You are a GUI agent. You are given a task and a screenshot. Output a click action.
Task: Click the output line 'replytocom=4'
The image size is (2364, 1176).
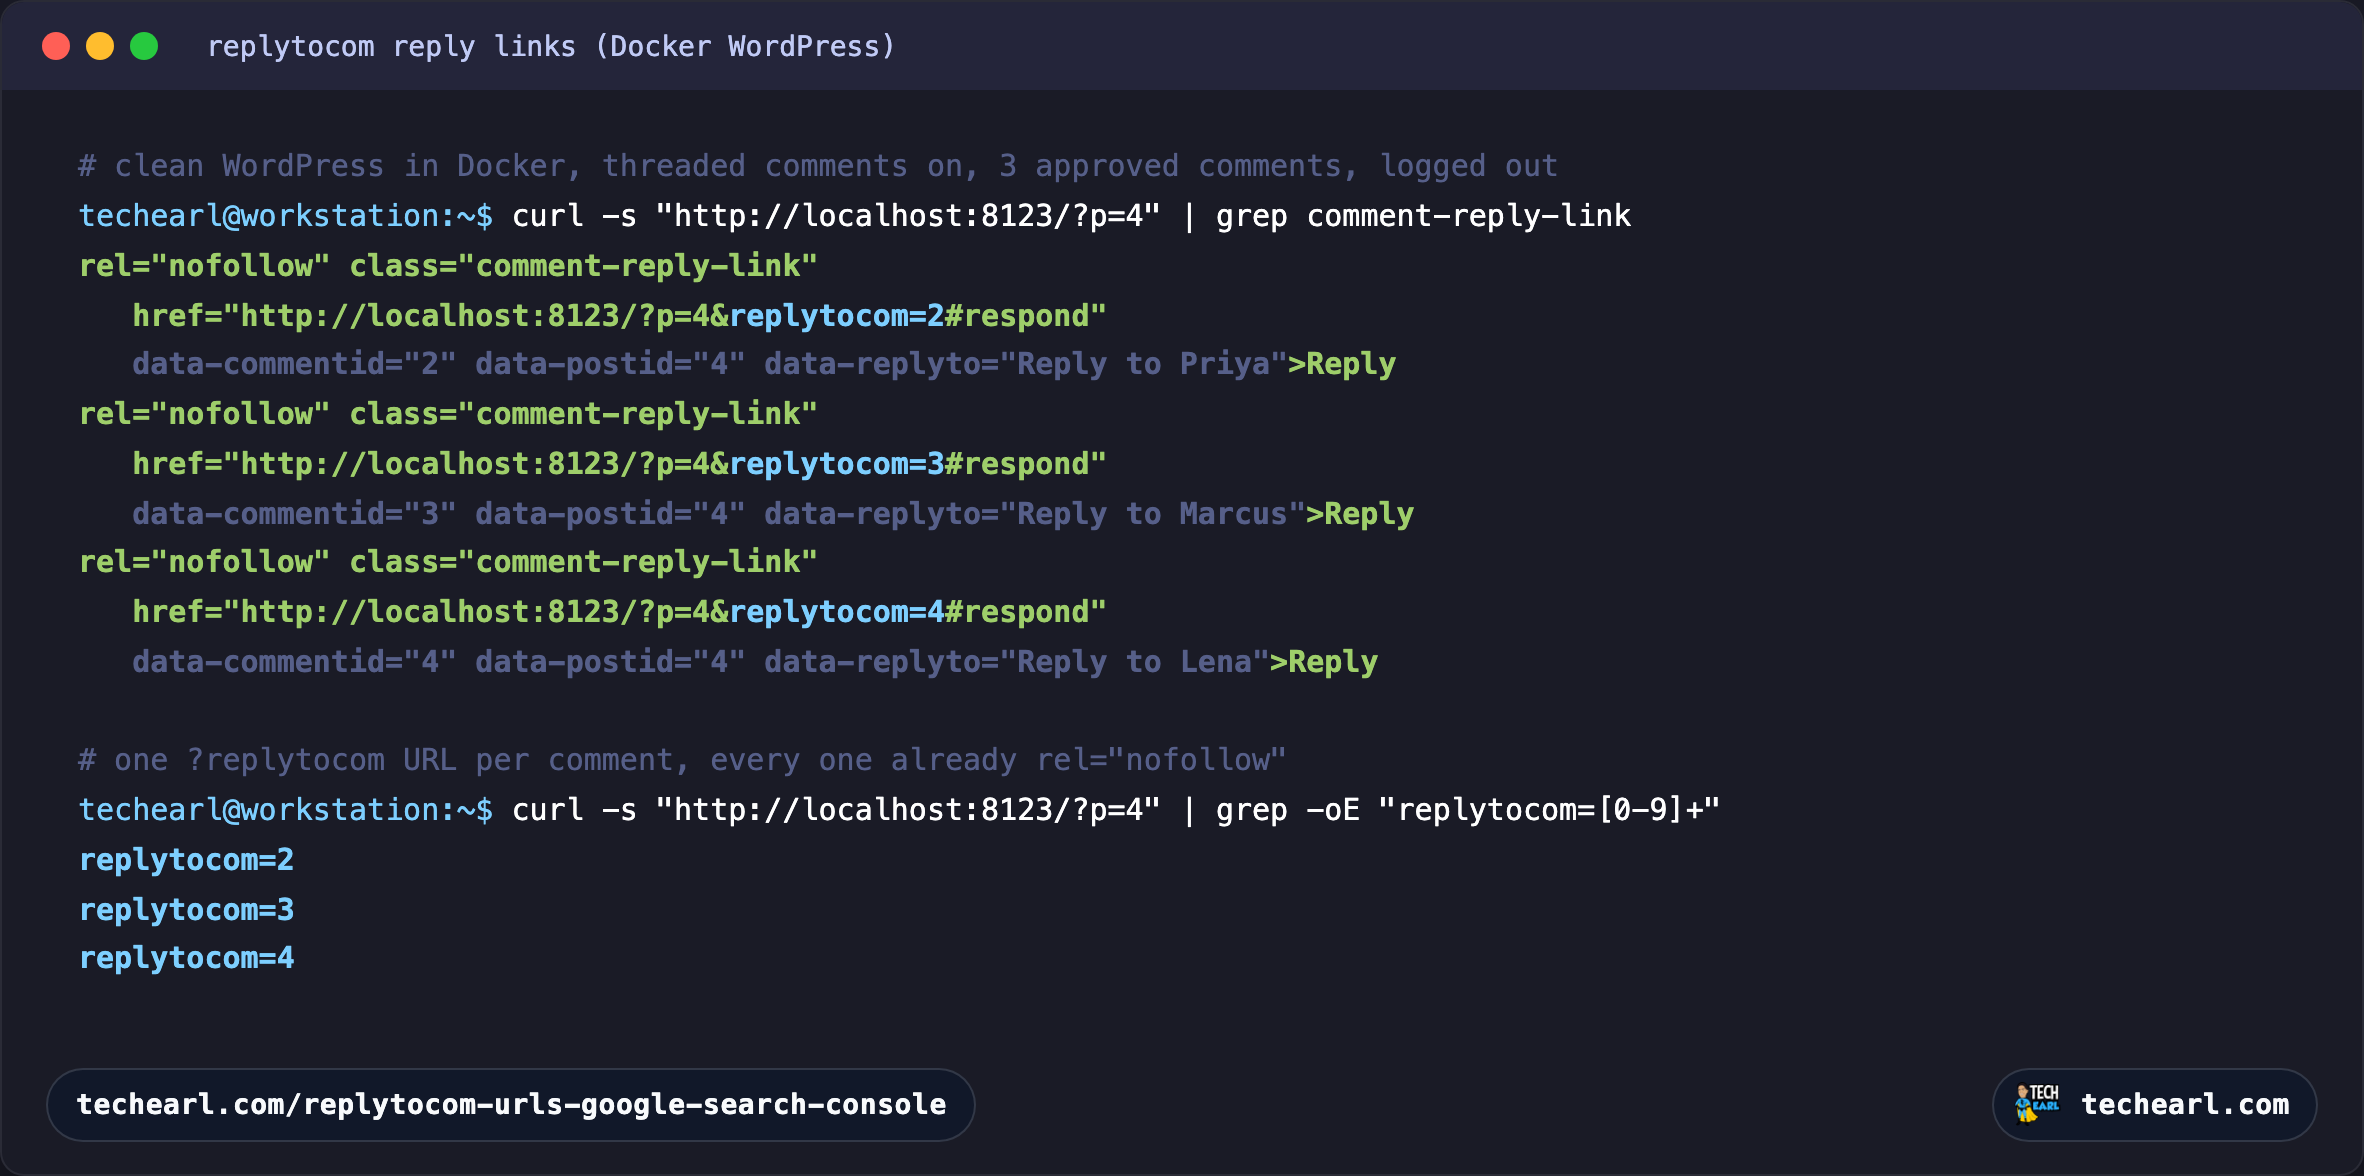pyautogui.click(x=186, y=958)
